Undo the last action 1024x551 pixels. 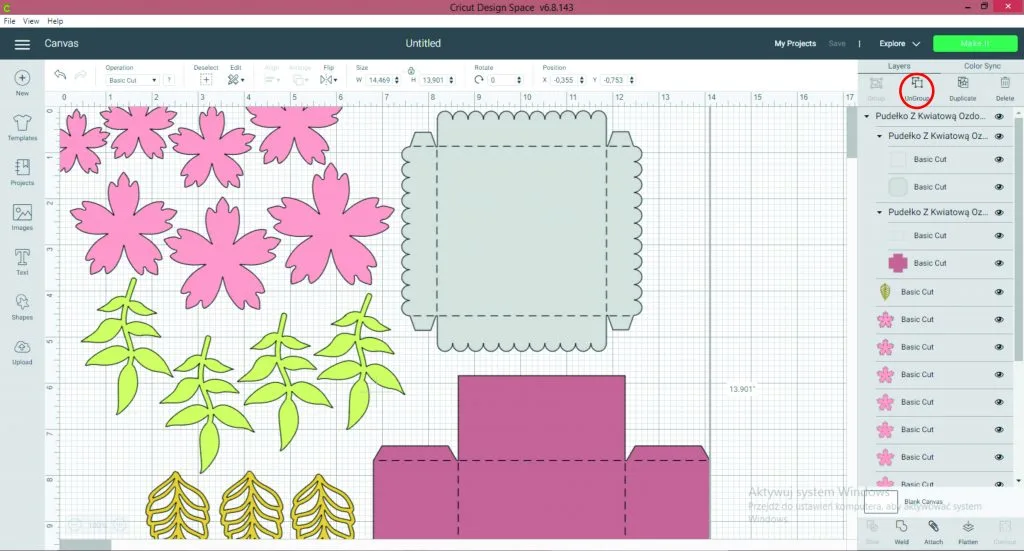pyautogui.click(x=60, y=75)
